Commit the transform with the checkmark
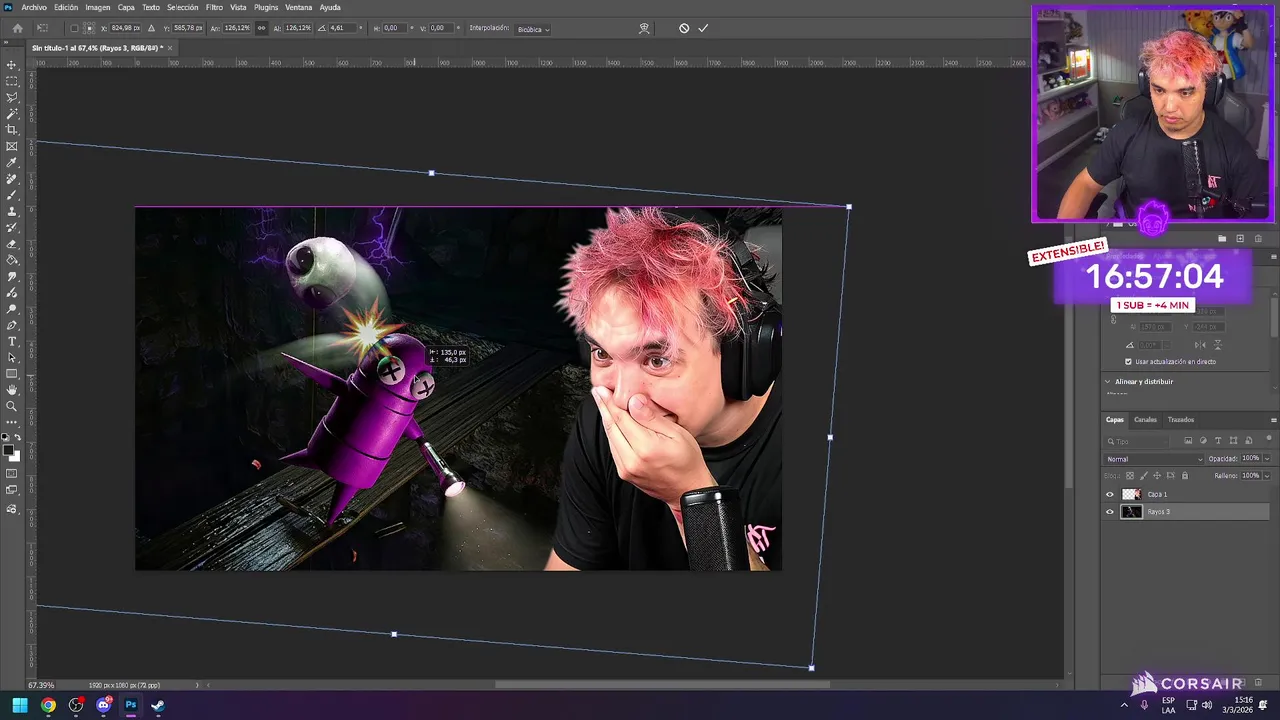The height and width of the screenshot is (720, 1280). (703, 28)
